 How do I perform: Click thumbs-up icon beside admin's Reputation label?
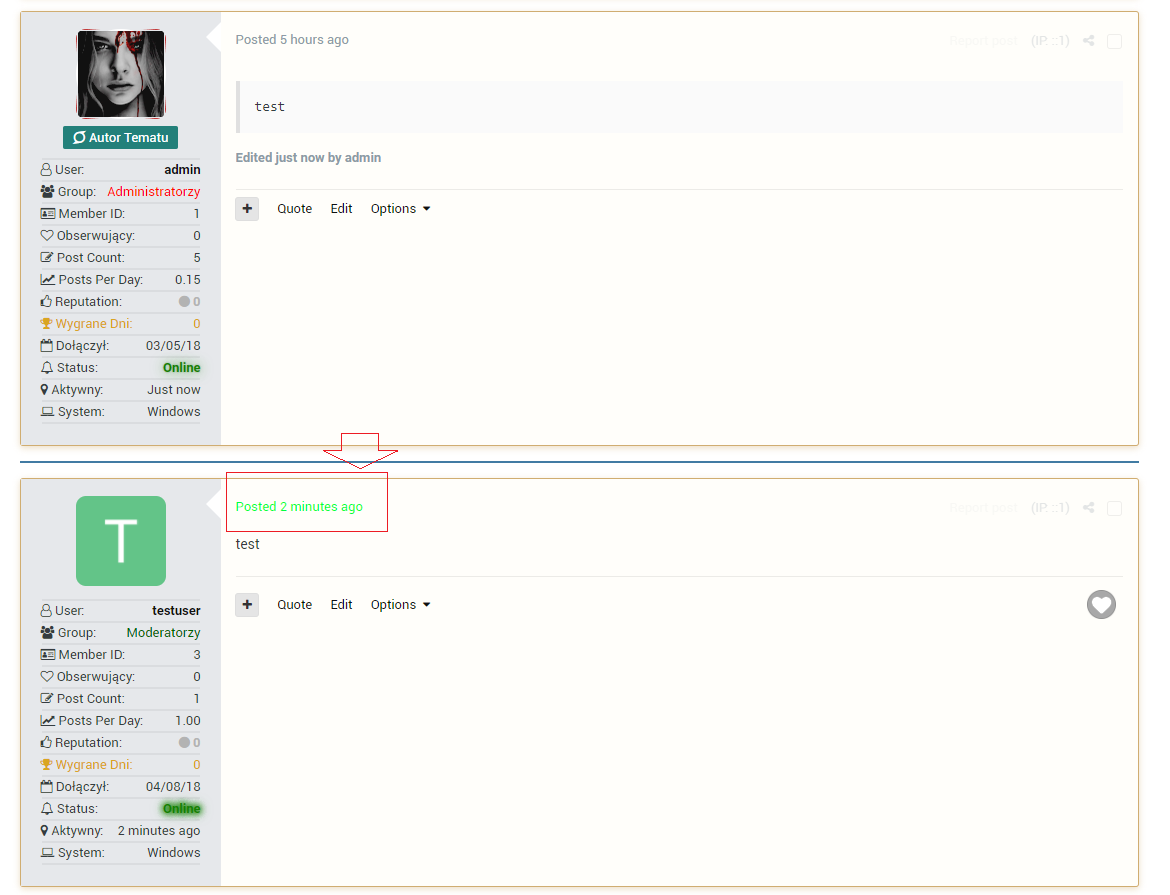pyautogui.click(x=46, y=302)
